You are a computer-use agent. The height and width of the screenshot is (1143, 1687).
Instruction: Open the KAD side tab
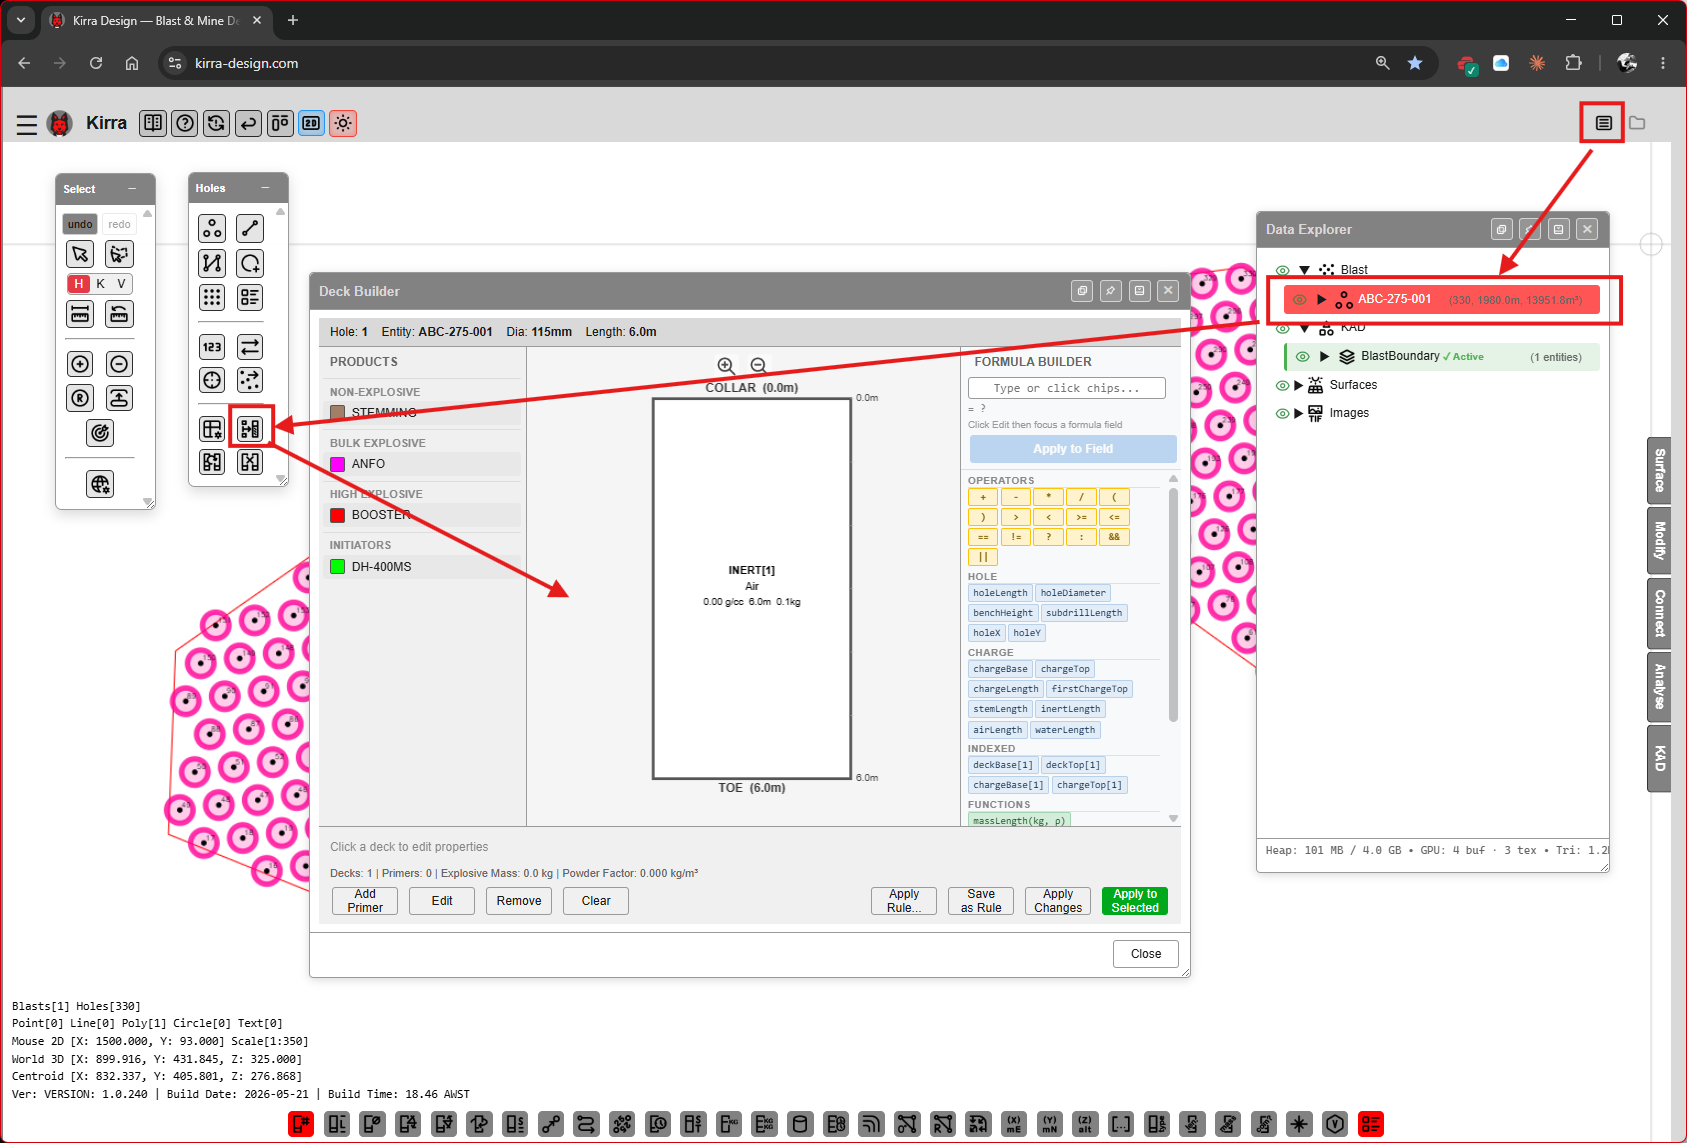tap(1659, 759)
